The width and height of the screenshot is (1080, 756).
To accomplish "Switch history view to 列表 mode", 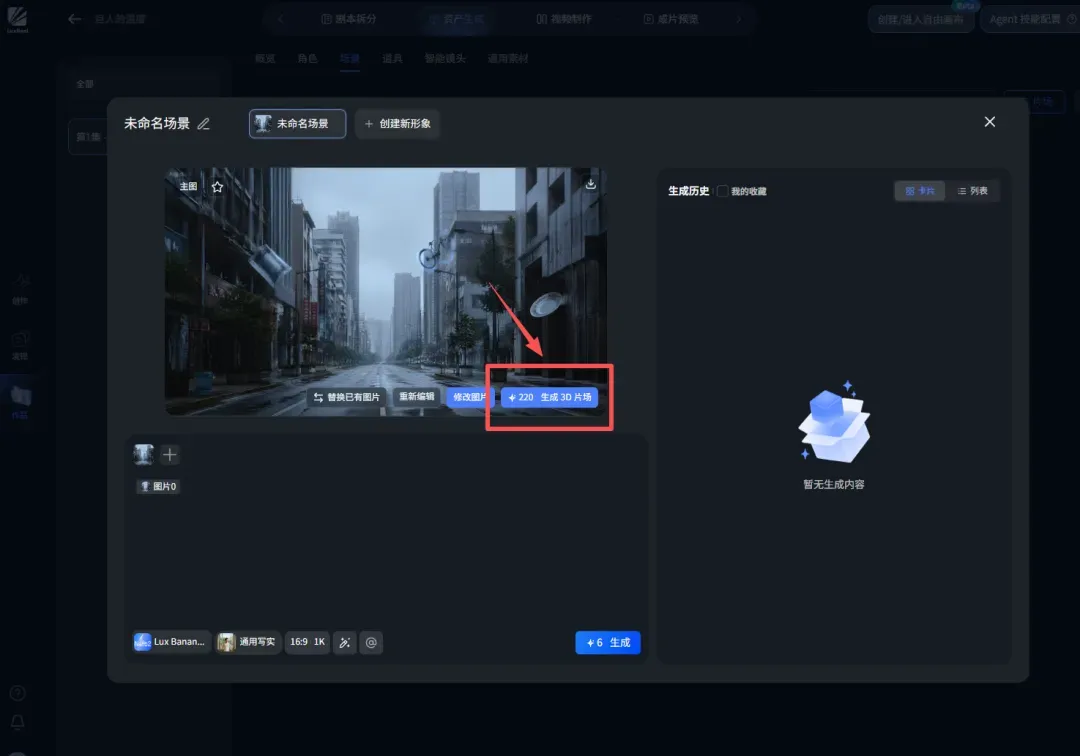I will pos(972,191).
